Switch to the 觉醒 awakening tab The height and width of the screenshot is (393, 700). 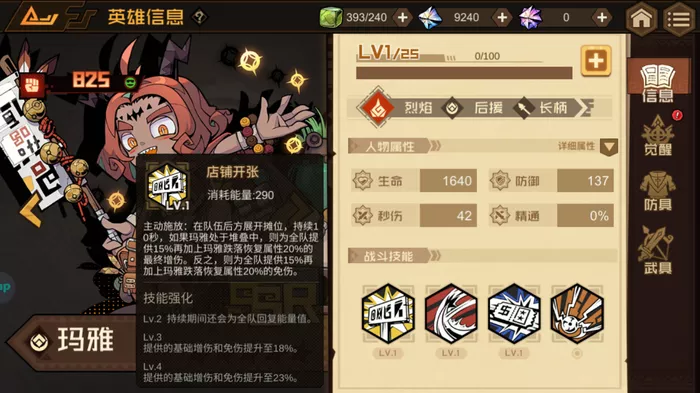658,136
